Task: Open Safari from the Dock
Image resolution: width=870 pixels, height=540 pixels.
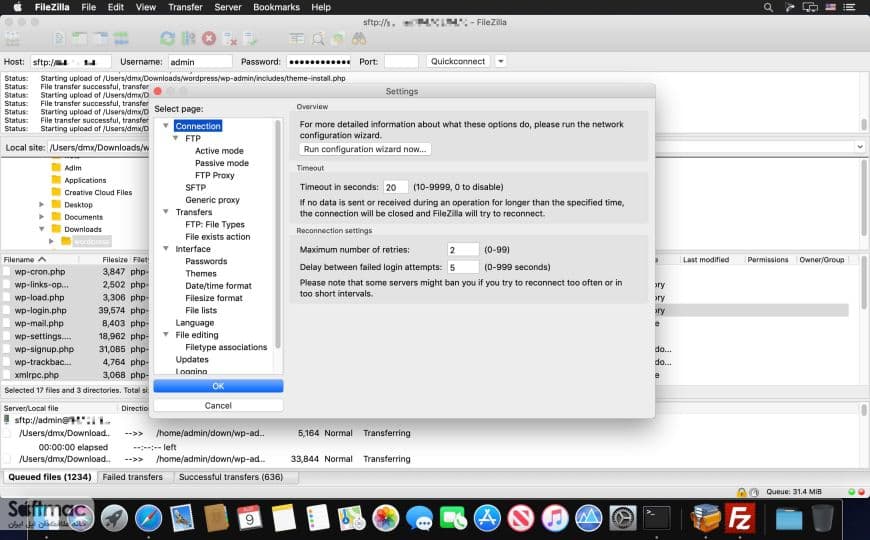Action: click(x=148, y=518)
